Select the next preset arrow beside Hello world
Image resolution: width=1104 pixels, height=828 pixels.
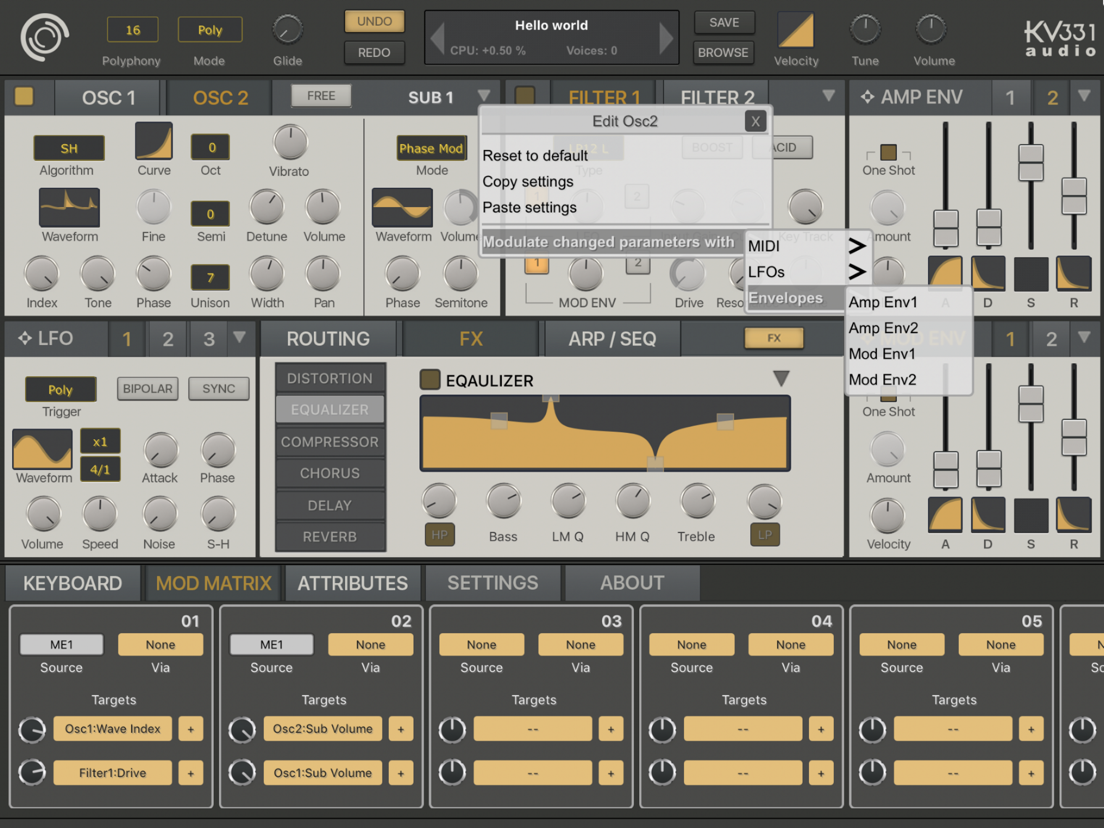tap(665, 37)
